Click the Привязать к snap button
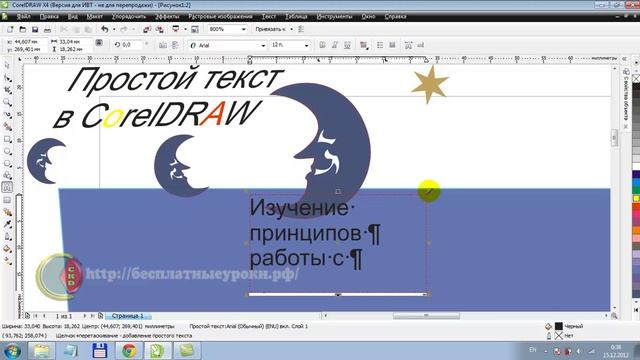 [x=270, y=29]
